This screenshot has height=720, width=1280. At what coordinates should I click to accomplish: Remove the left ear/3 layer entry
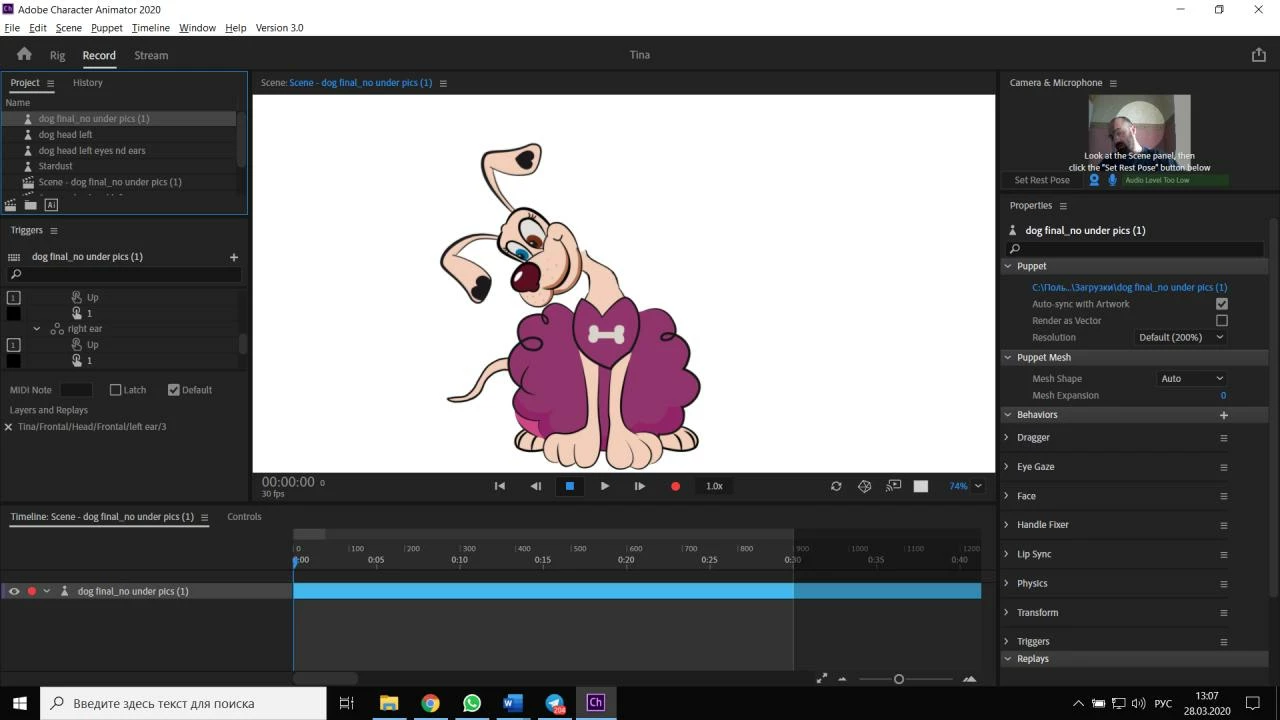(x=8, y=427)
